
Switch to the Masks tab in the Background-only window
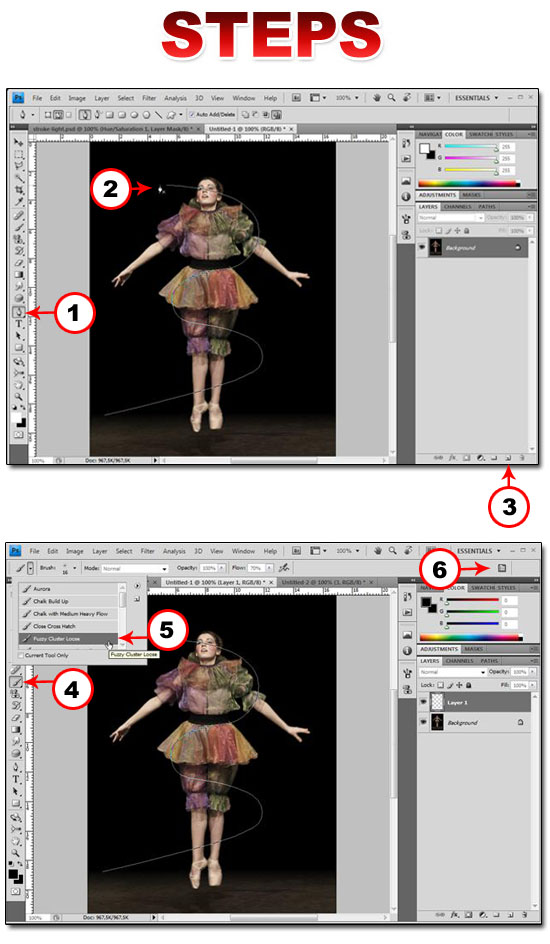click(x=471, y=195)
